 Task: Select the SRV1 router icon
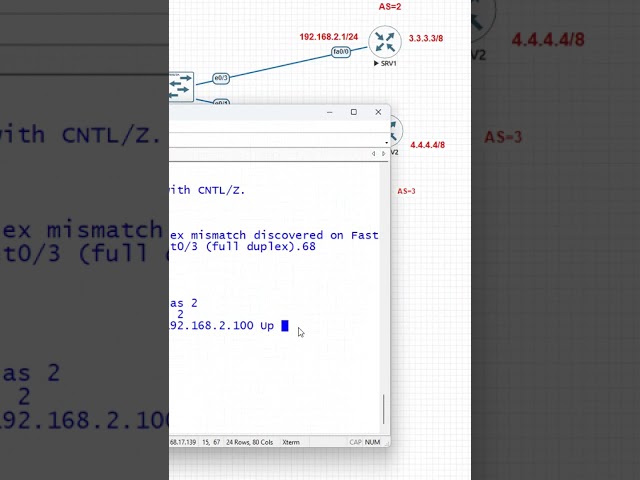coord(385,42)
